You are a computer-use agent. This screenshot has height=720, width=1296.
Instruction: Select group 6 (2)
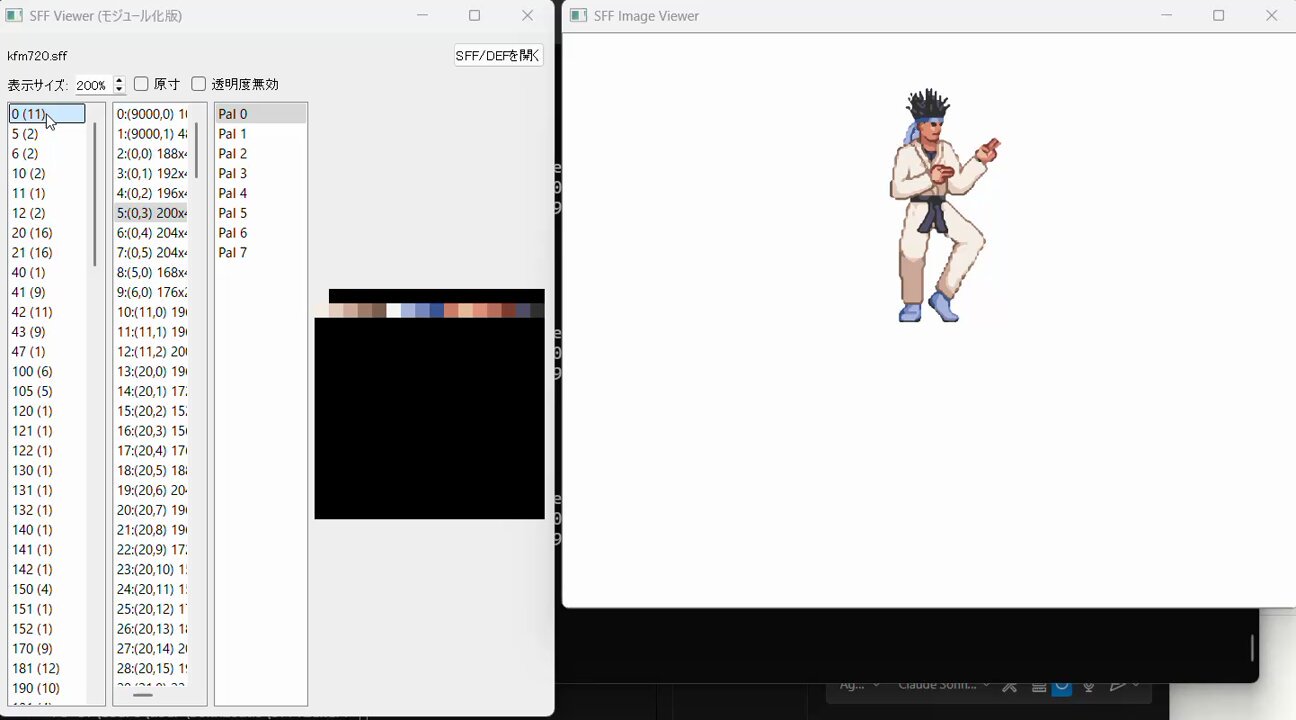(x=47, y=154)
